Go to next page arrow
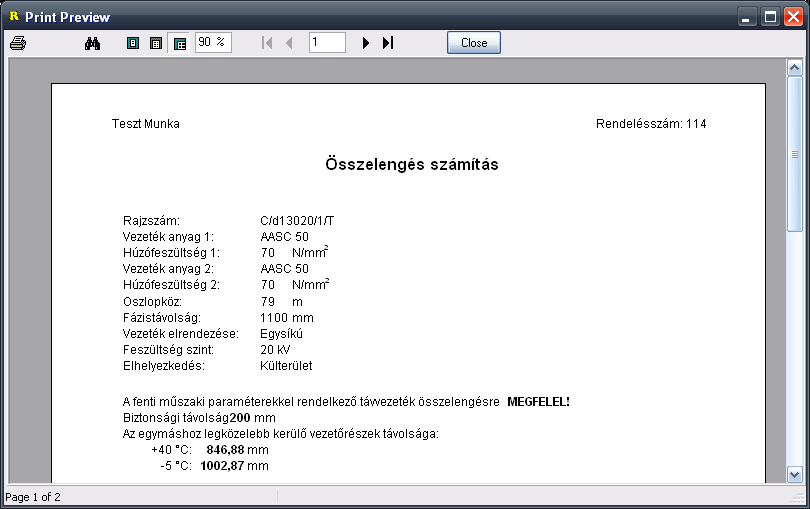The image size is (810, 509). [x=366, y=43]
